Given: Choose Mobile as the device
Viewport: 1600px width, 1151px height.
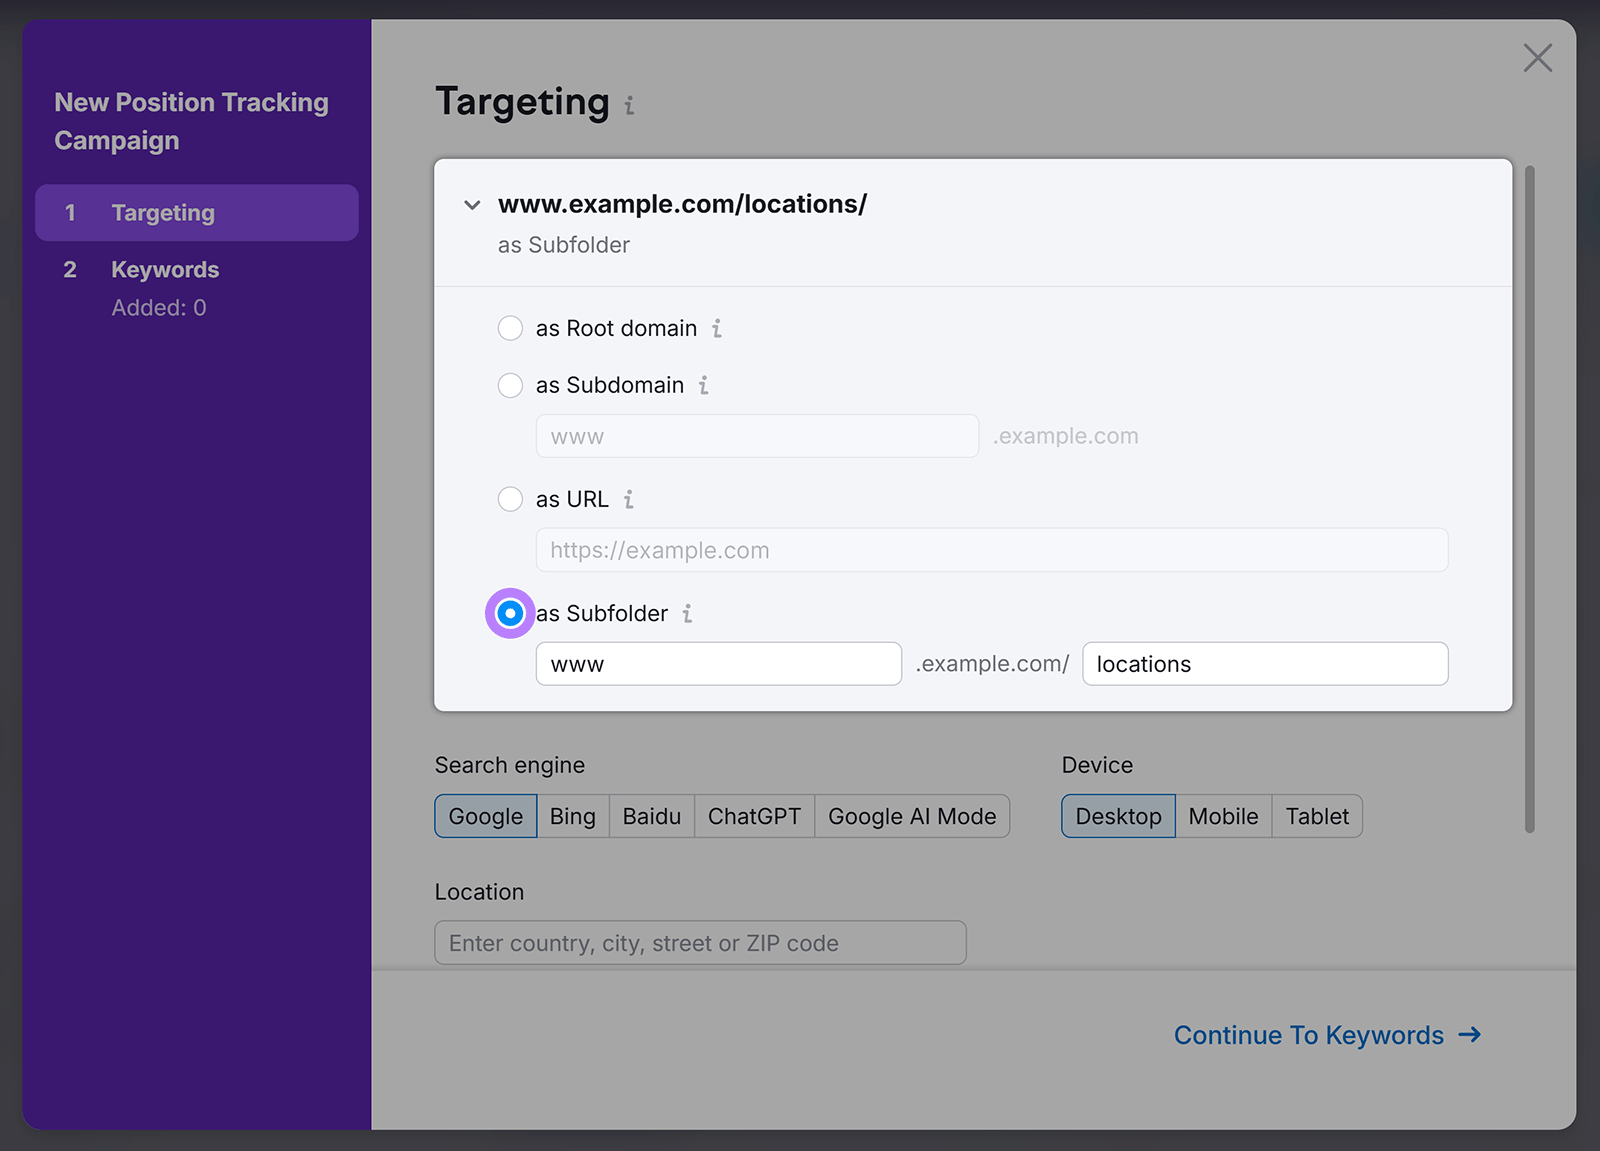Looking at the screenshot, I should (1223, 816).
